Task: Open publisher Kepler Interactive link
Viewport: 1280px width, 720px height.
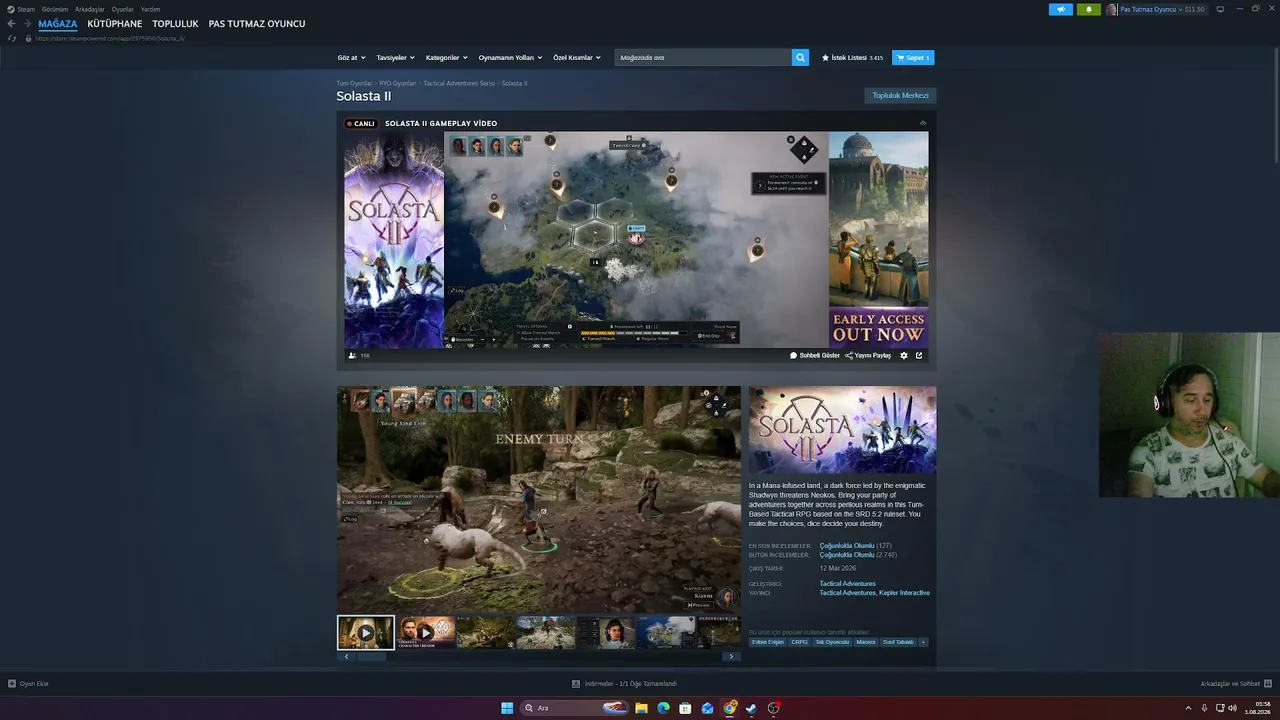Action: [x=904, y=593]
